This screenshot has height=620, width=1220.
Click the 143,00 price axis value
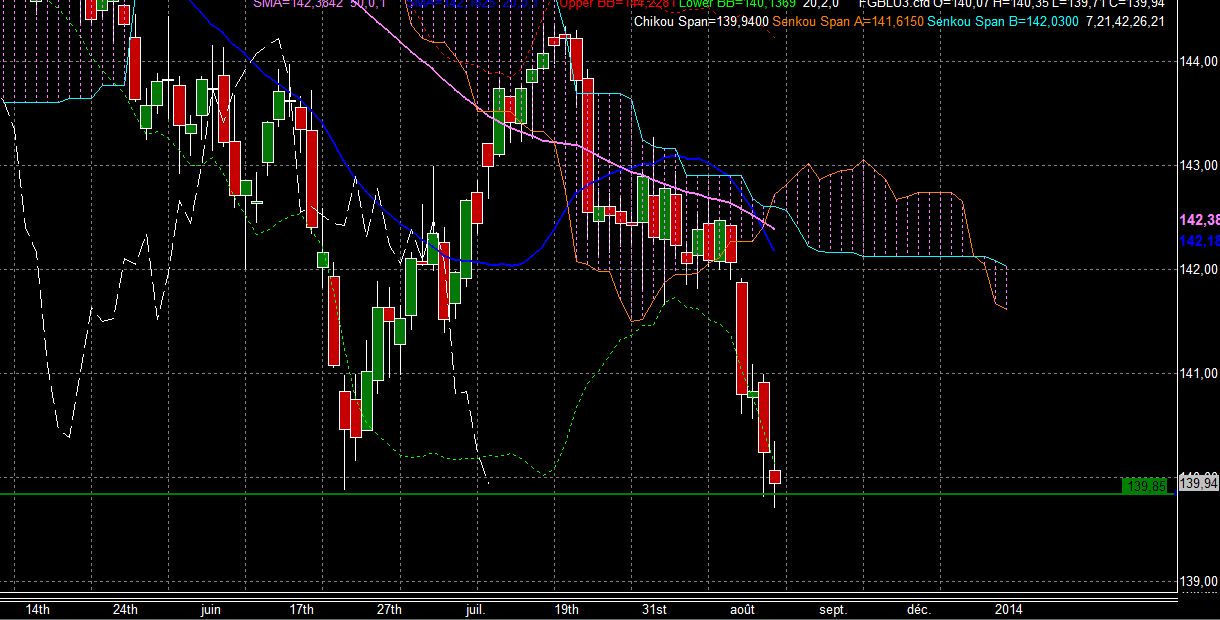coord(1199,165)
